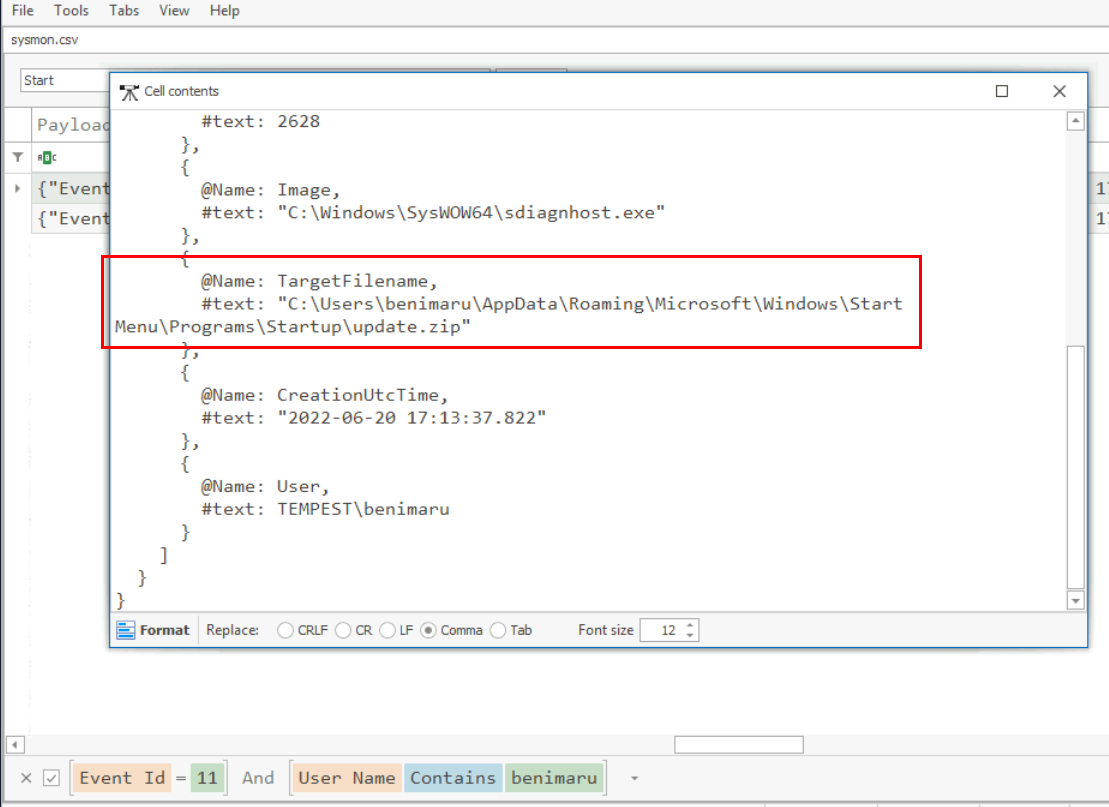Click the Payload column header

pos(71,125)
